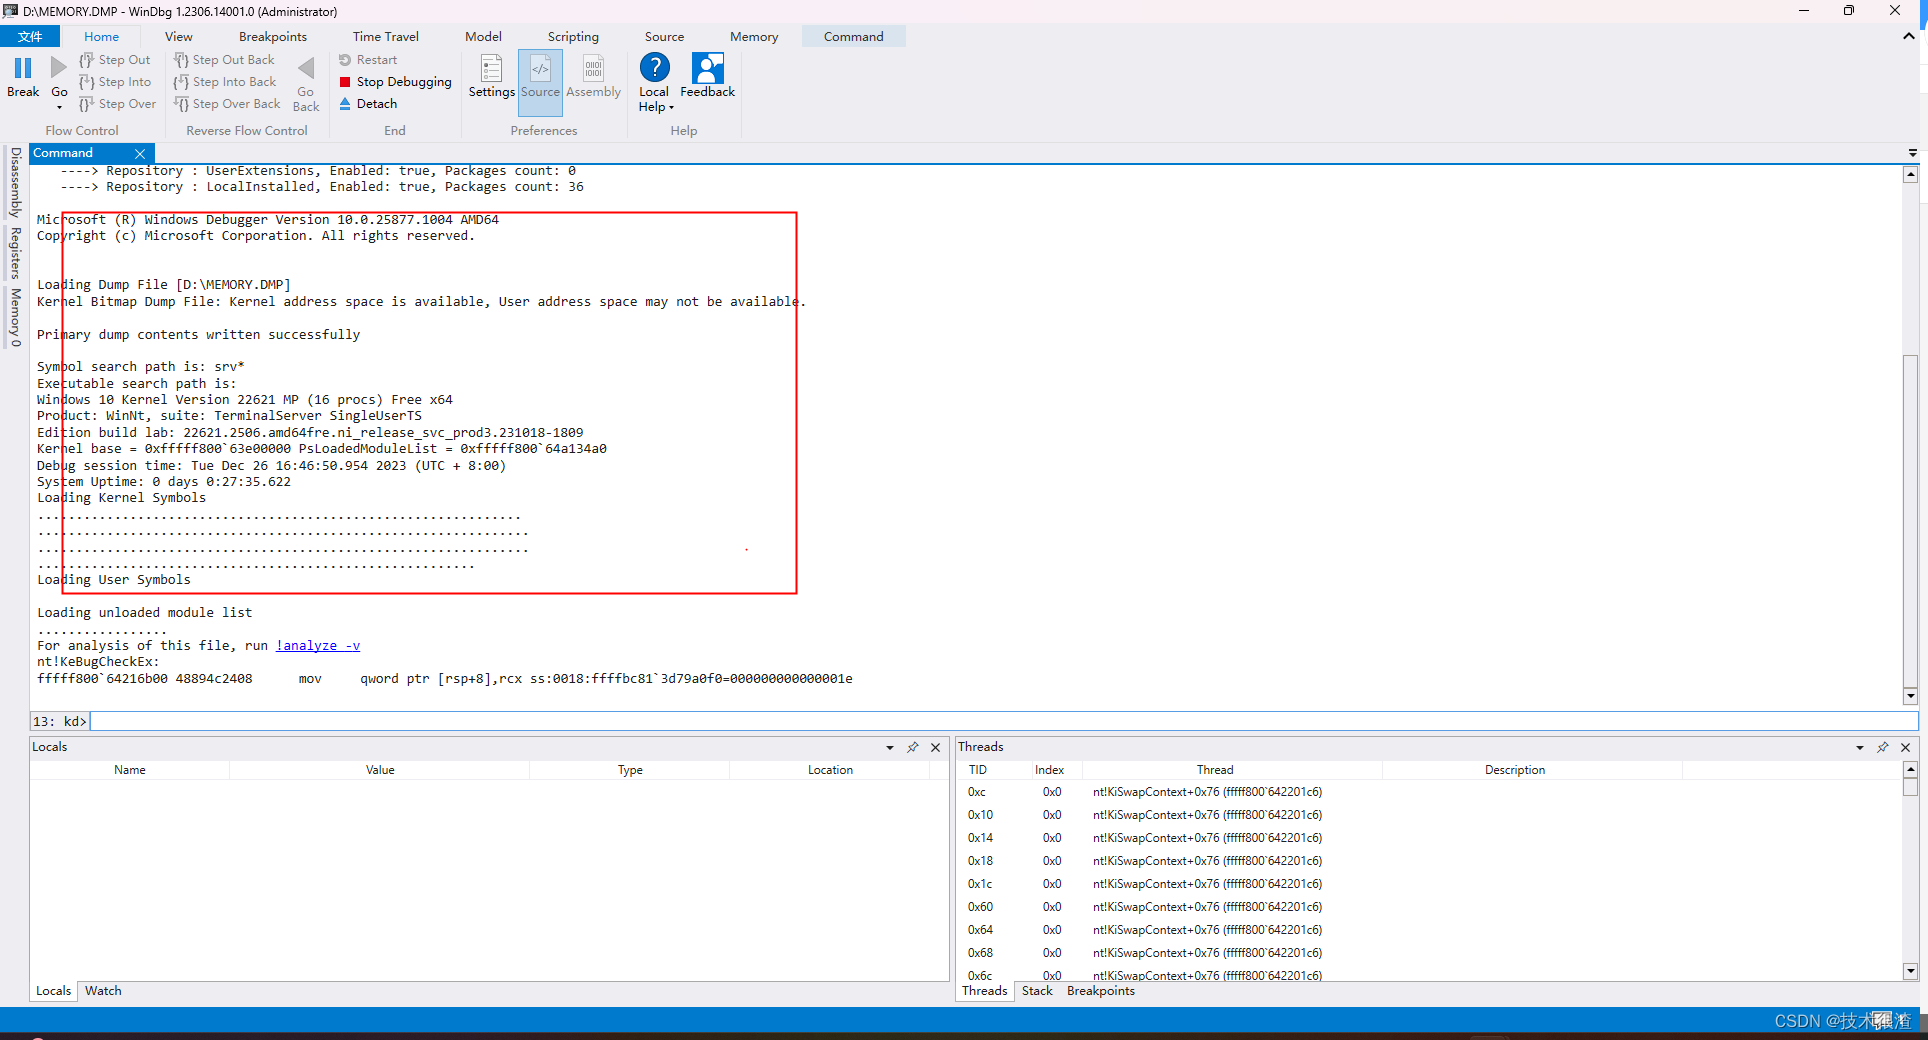Screen dimensions: 1928x1040
Task: Switch to the Stack bottom tab
Action: pyautogui.click(x=1037, y=991)
